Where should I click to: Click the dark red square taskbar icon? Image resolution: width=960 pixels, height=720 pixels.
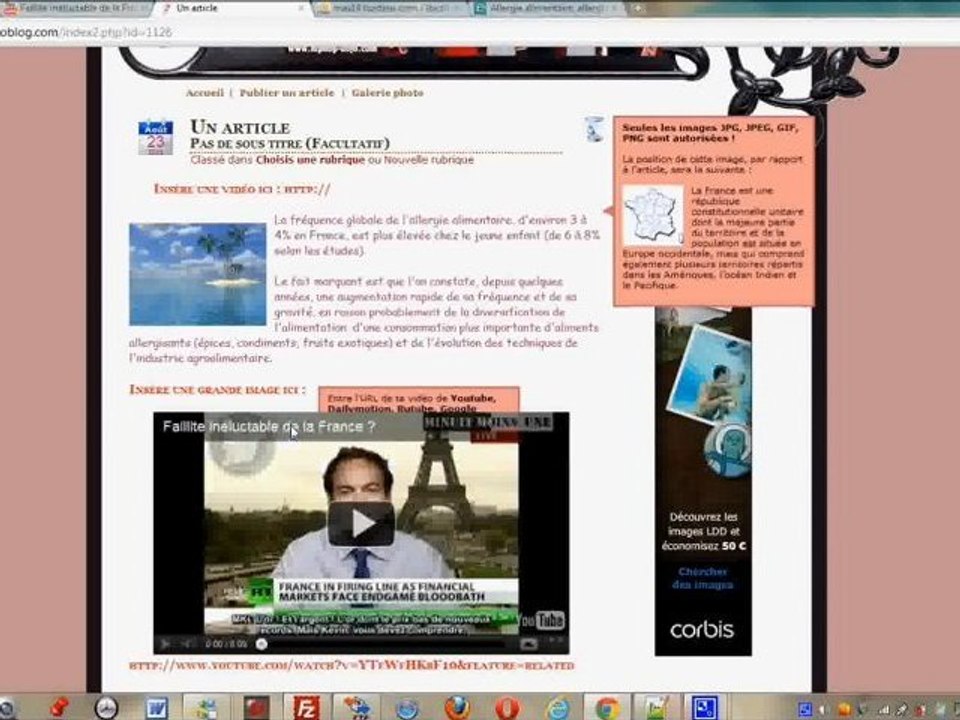pyautogui.click(x=256, y=708)
